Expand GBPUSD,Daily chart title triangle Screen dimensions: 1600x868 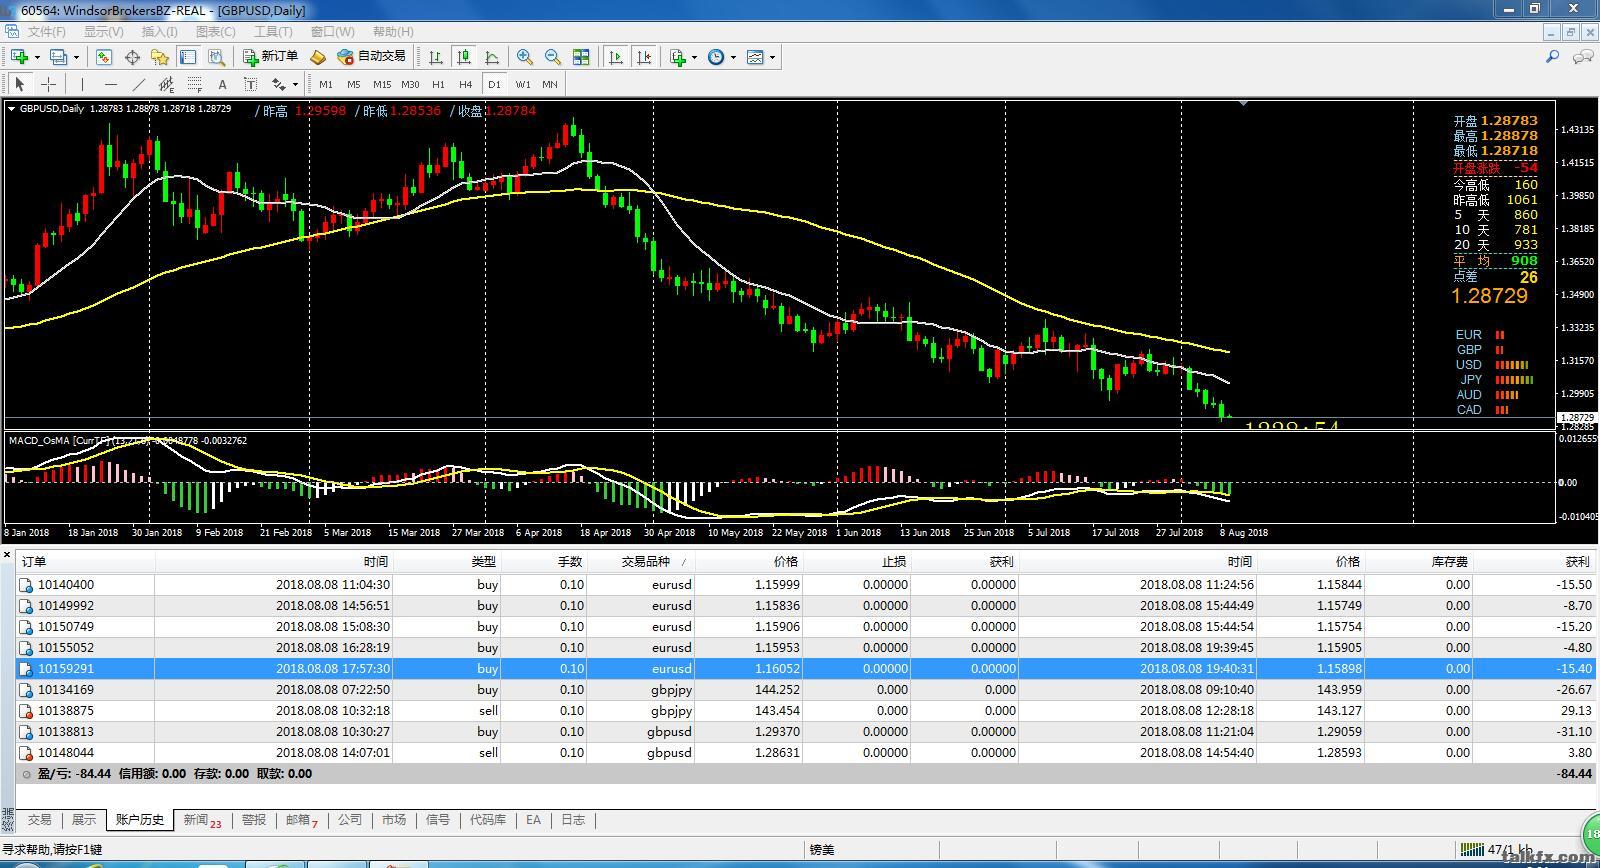tap(12, 109)
